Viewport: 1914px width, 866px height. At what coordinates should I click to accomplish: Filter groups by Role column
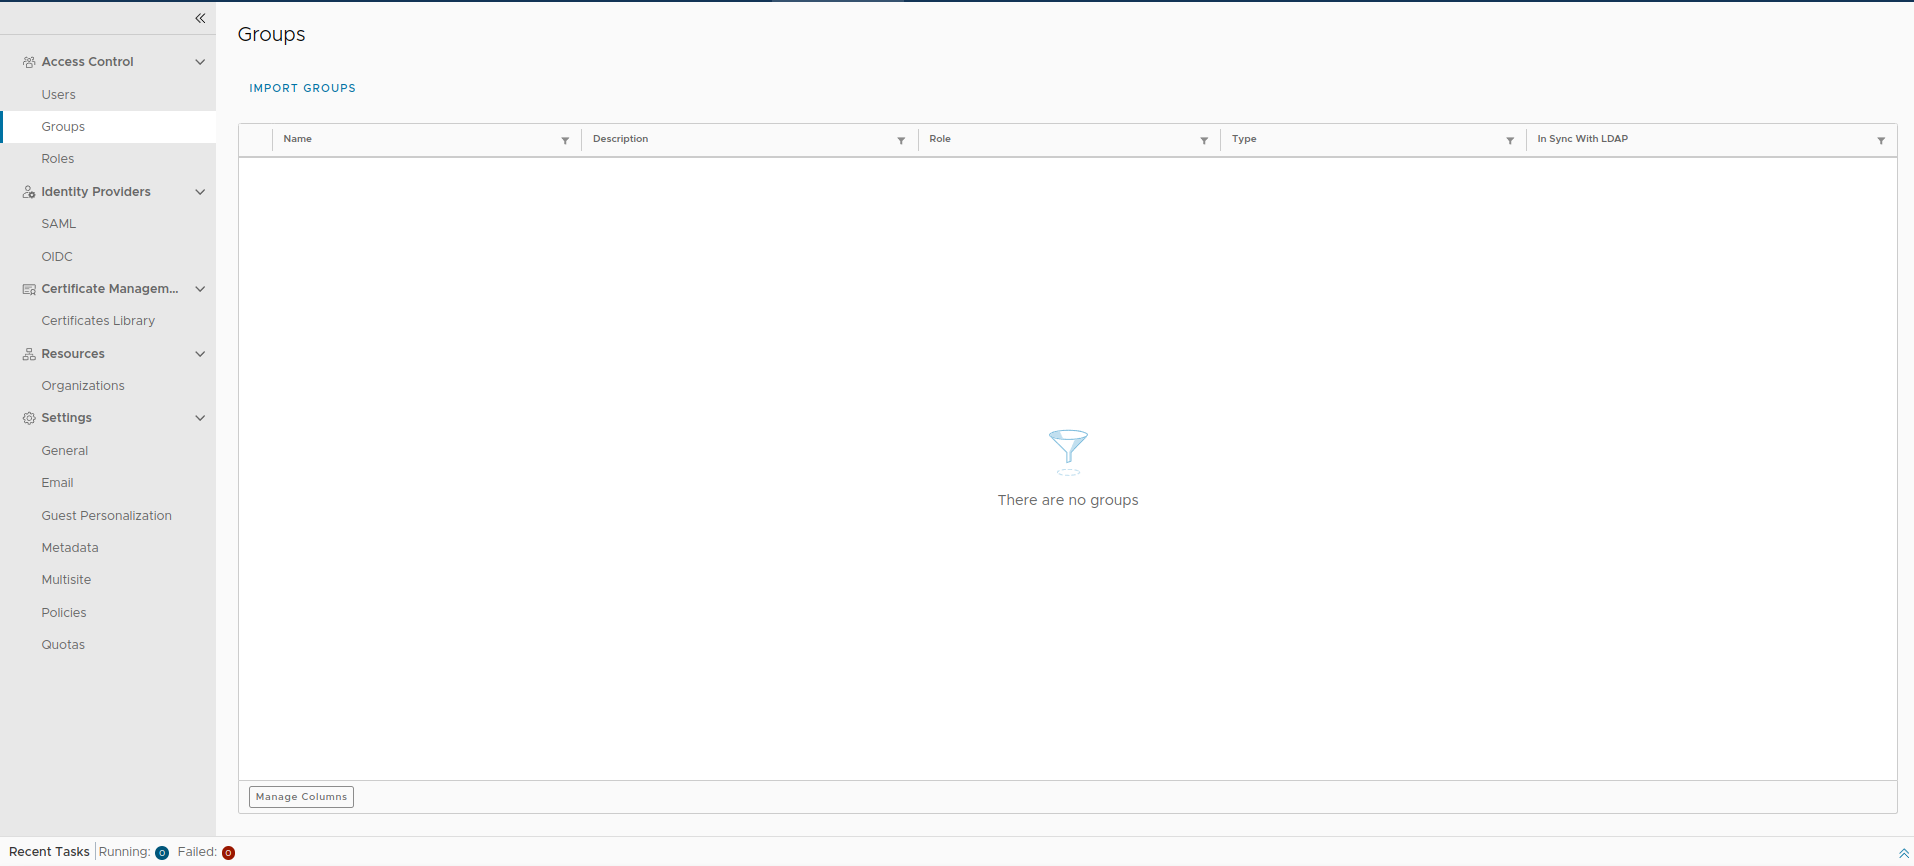(x=1204, y=141)
